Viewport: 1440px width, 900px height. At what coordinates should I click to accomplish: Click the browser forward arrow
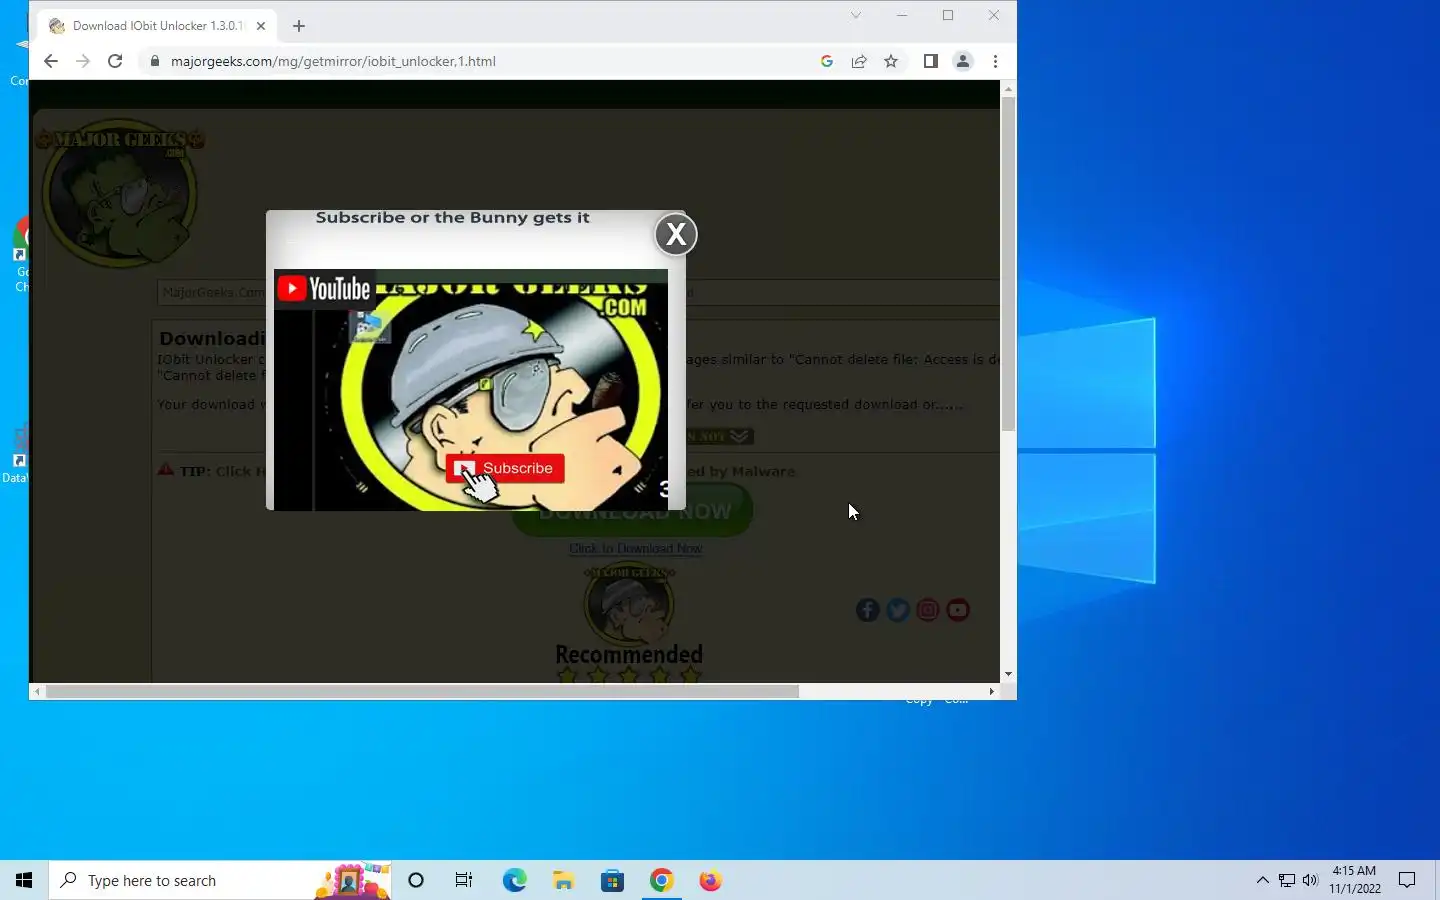83,61
